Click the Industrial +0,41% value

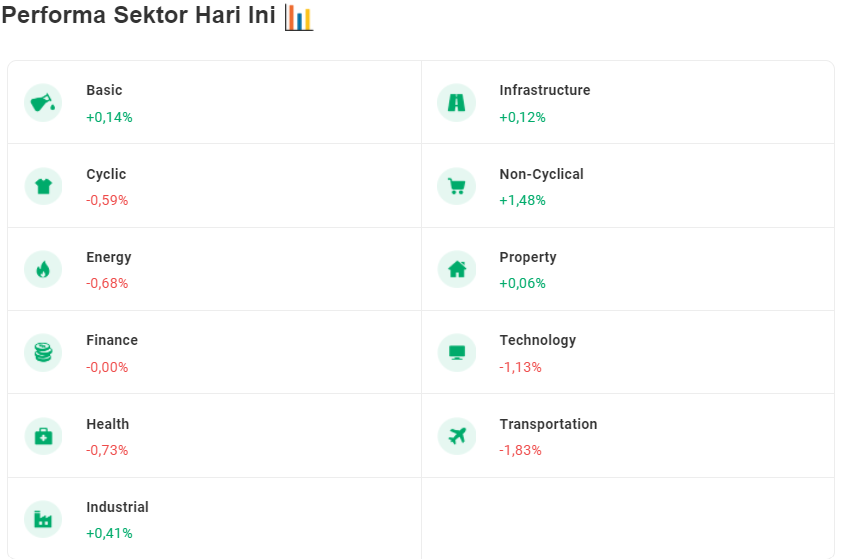click(x=109, y=533)
